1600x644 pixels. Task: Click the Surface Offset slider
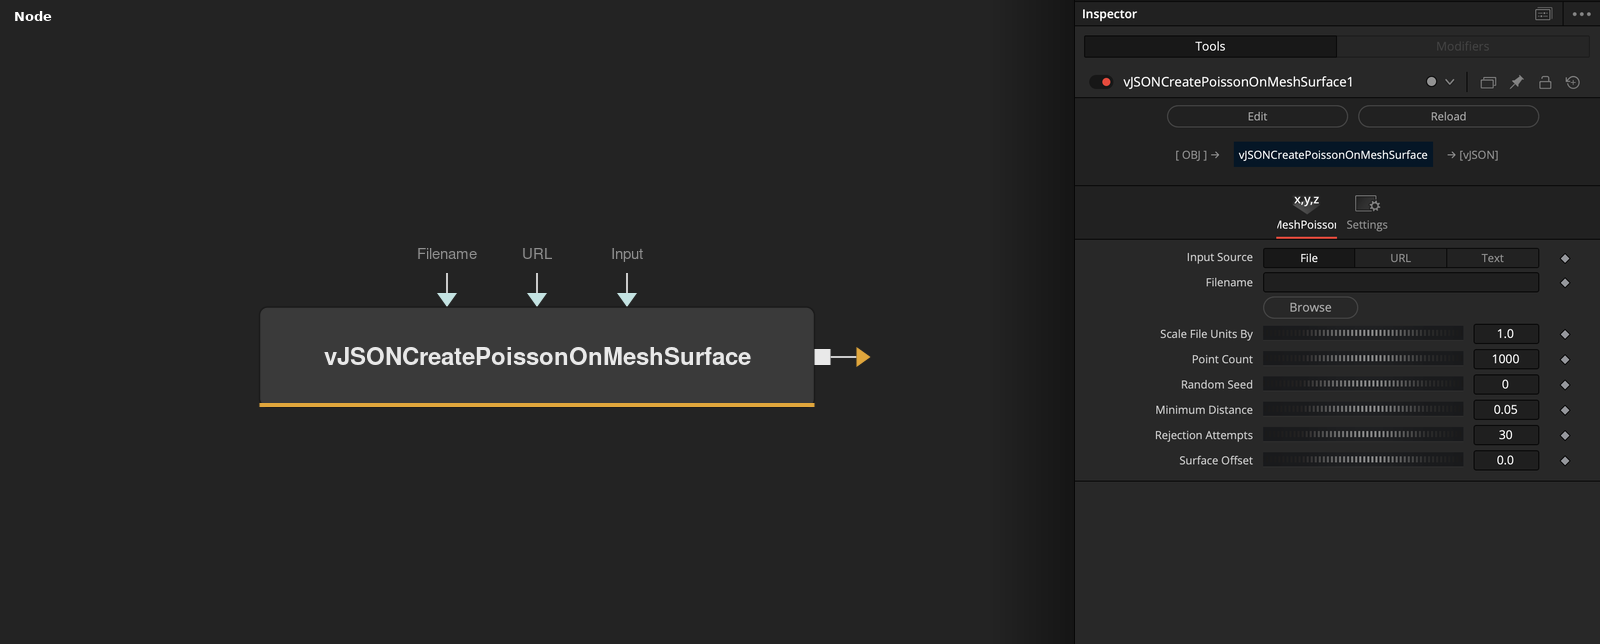click(1363, 460)
